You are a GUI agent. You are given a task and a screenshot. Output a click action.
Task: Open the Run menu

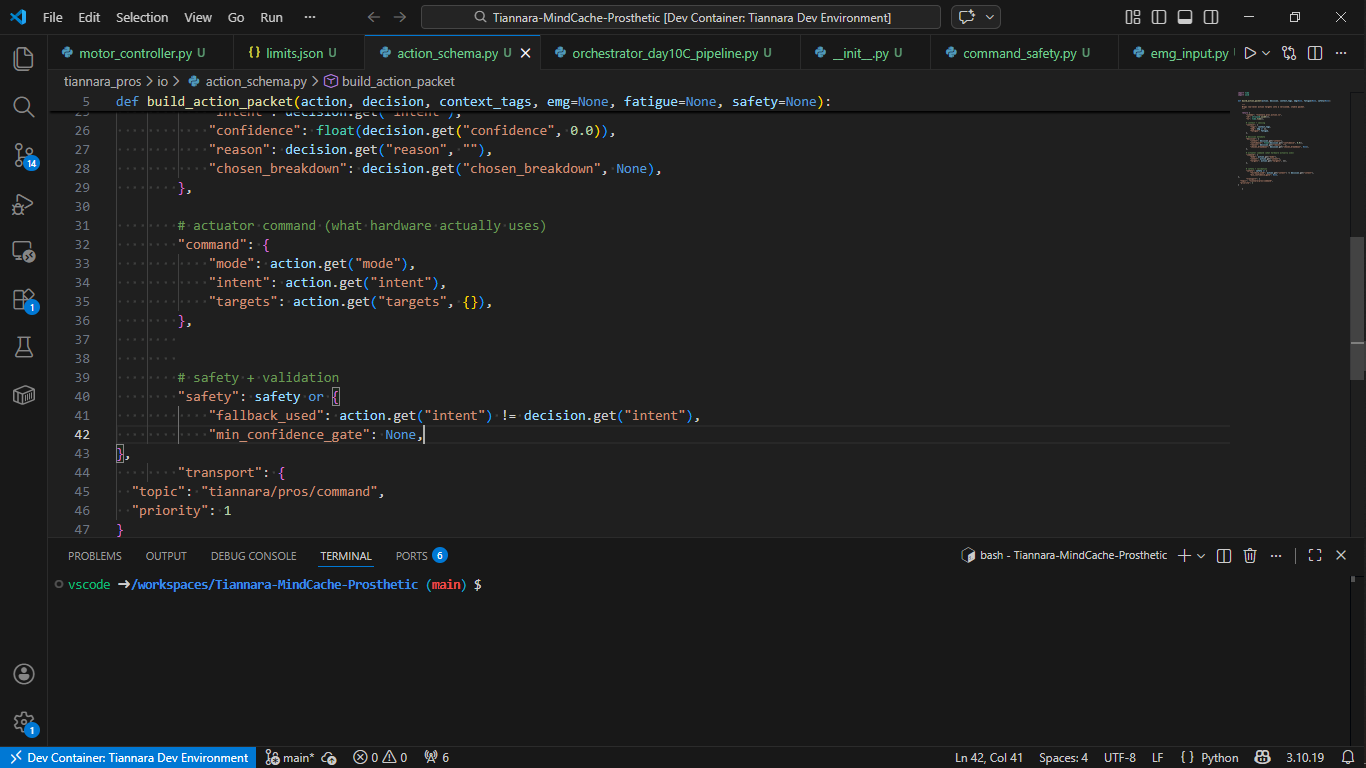click(x=270, y=17)
